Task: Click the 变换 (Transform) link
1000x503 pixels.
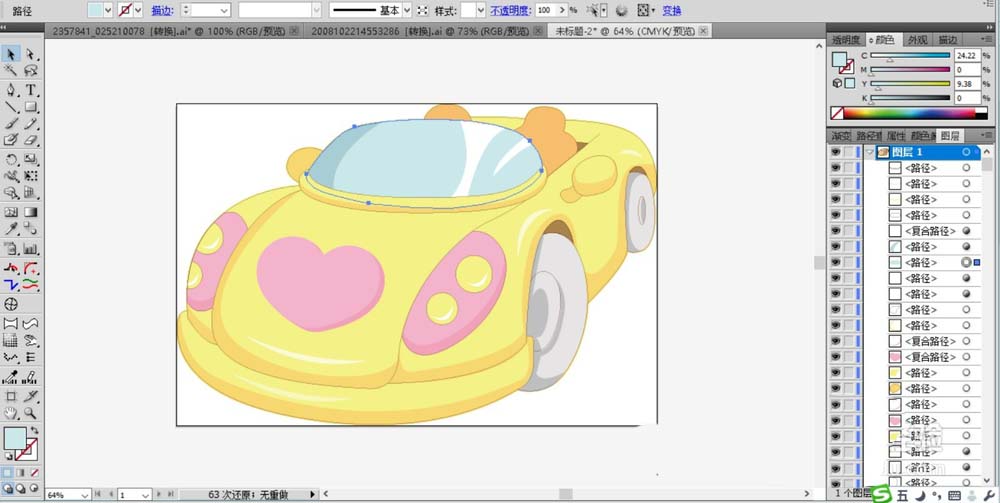Action: tap(672, 10)
